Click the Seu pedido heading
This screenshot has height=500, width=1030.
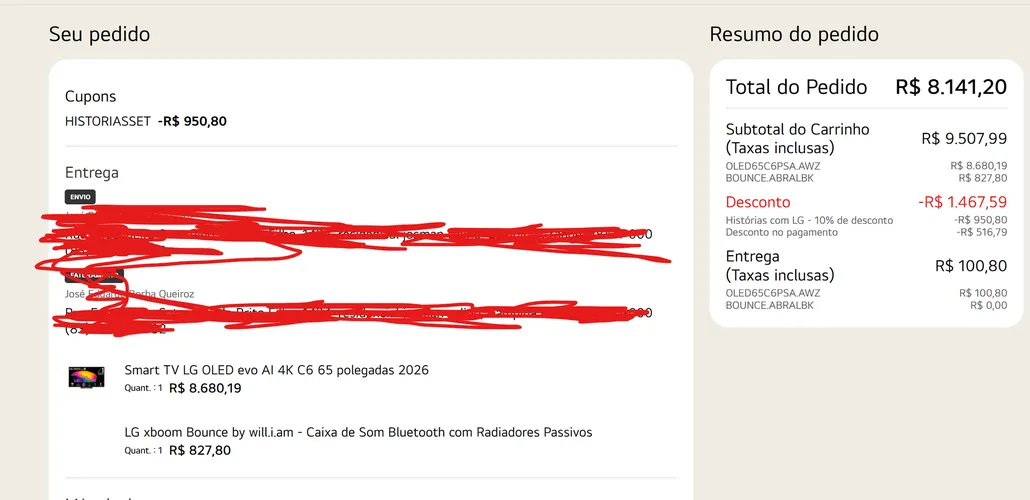coord(99,34)
